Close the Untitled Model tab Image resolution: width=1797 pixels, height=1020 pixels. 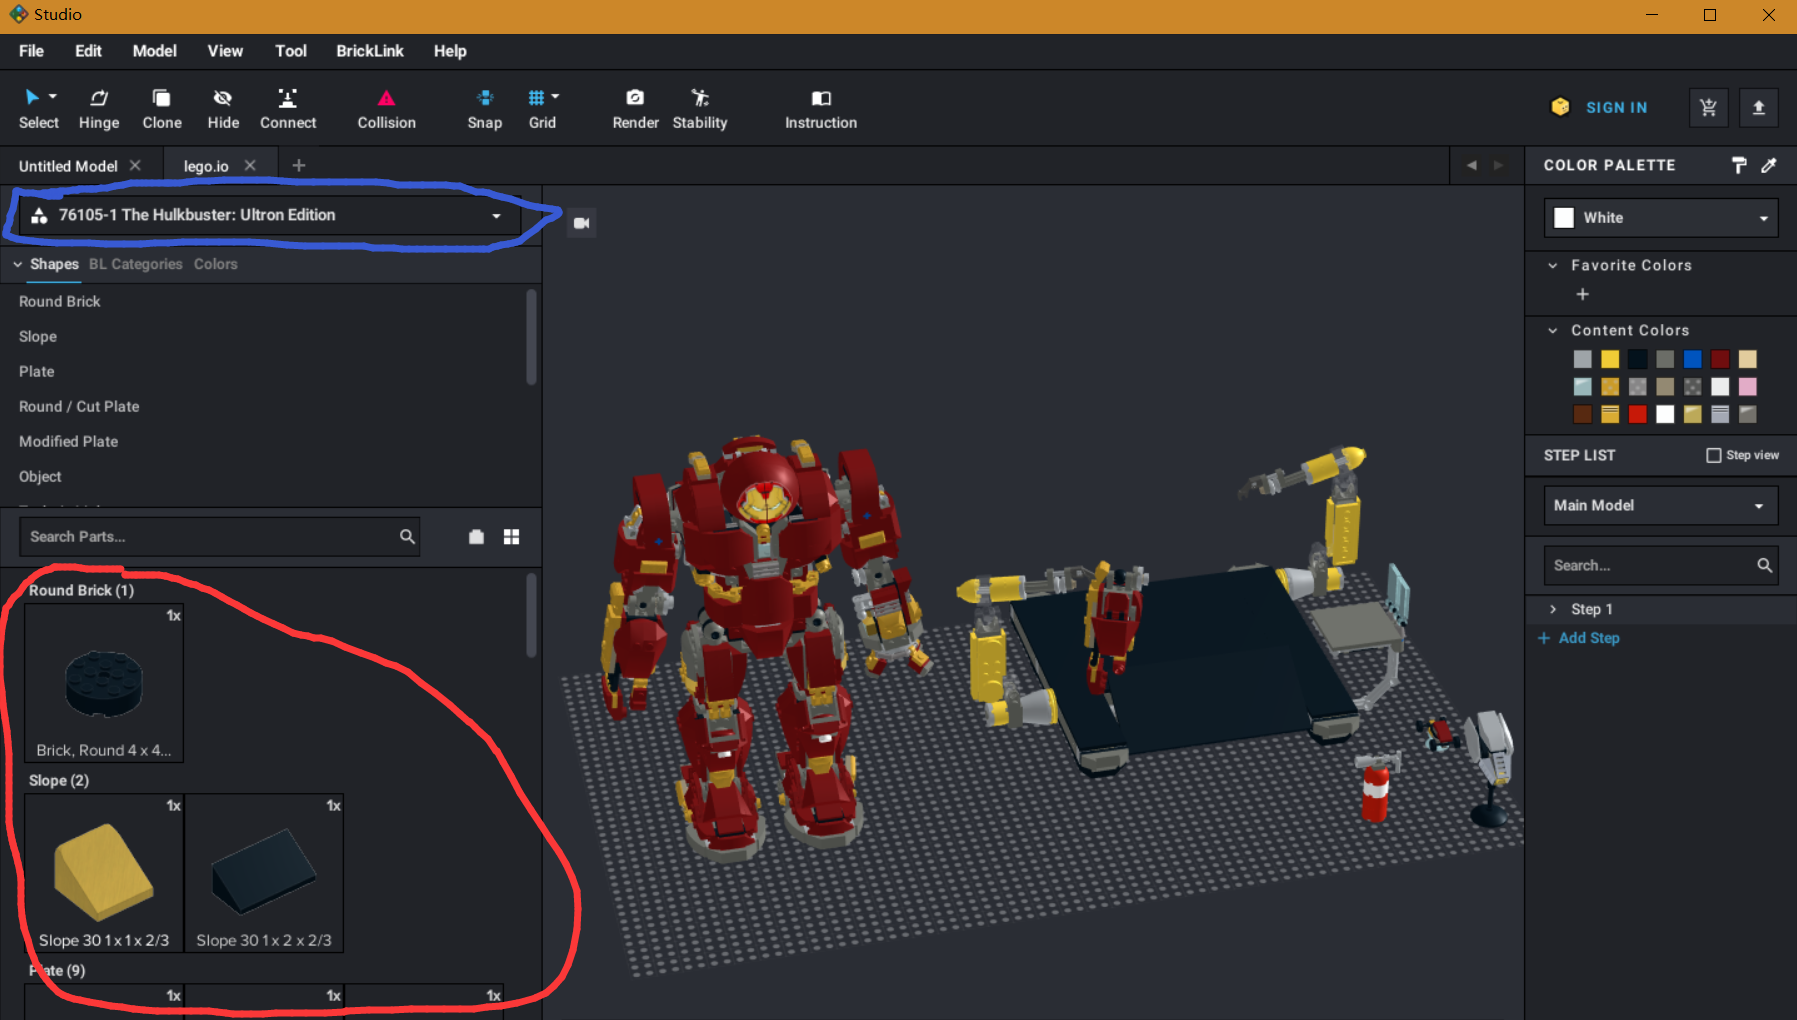(x=135, y=165)
